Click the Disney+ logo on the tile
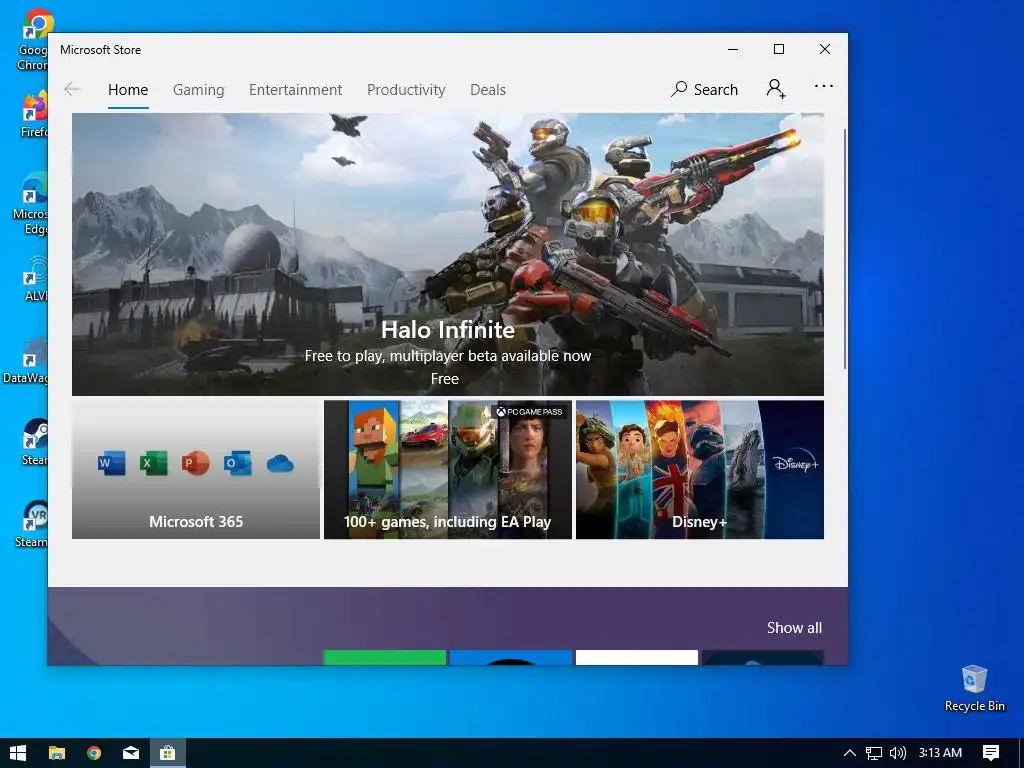This screenshot has width=1024, height=768. [x=795, y=464]
